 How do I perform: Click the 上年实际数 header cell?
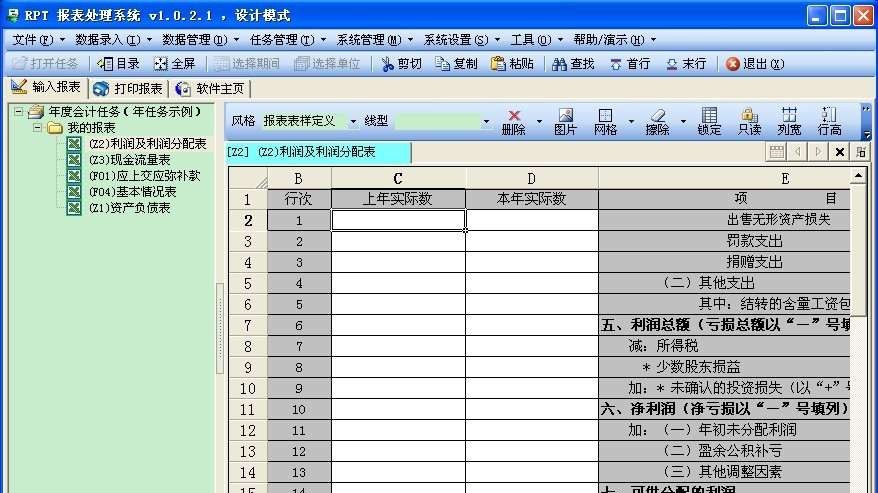point(398,199)
